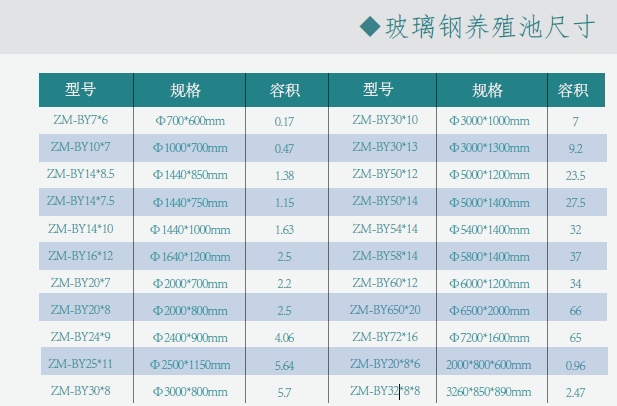617x406 pixels.
Task: Select the first 容积 column header
Action: [x=284, y=90]
